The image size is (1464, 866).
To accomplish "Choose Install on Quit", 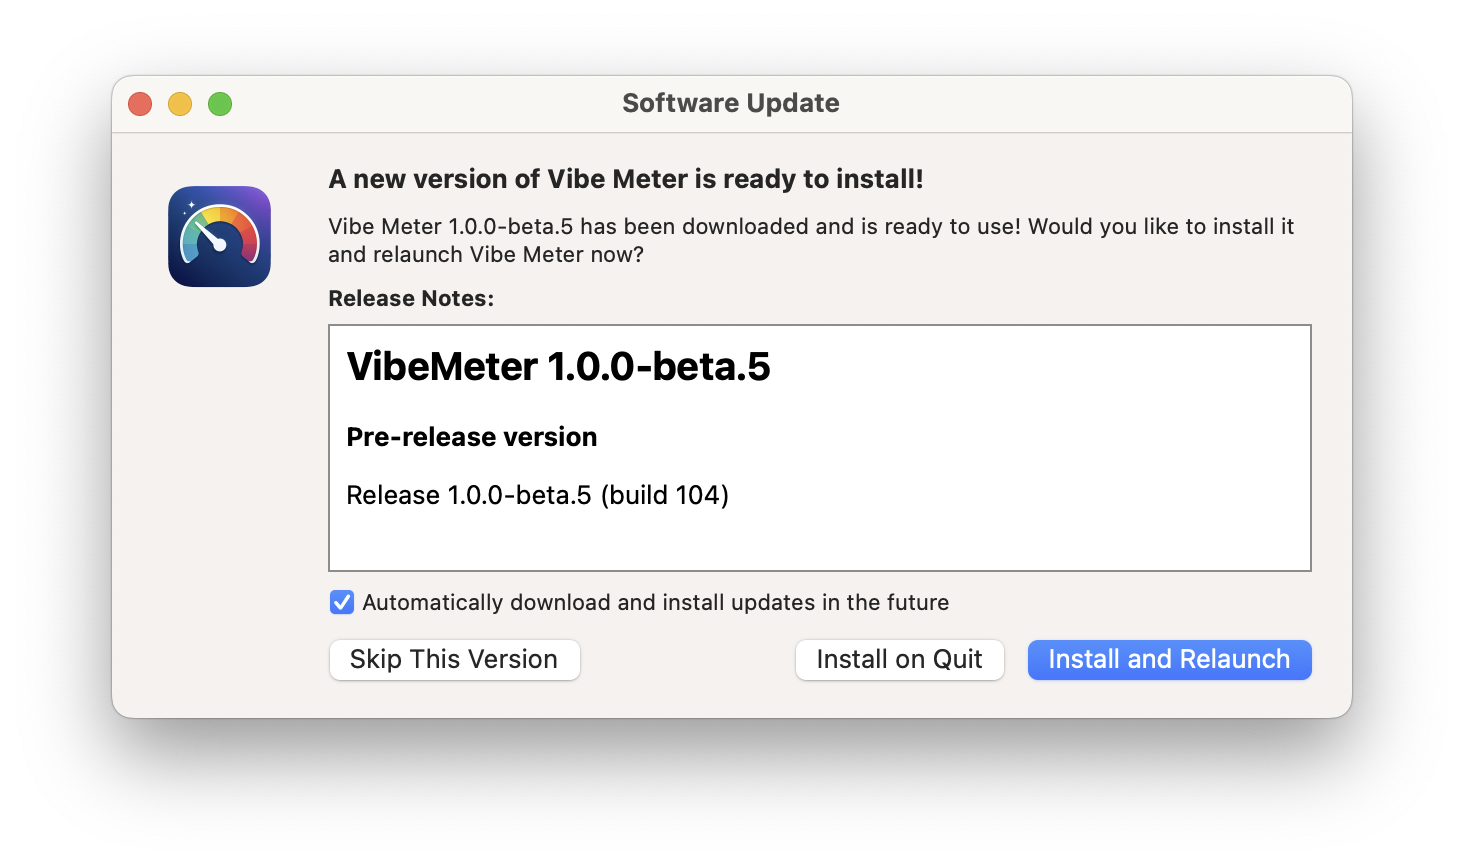I will (x=899, y=659).
